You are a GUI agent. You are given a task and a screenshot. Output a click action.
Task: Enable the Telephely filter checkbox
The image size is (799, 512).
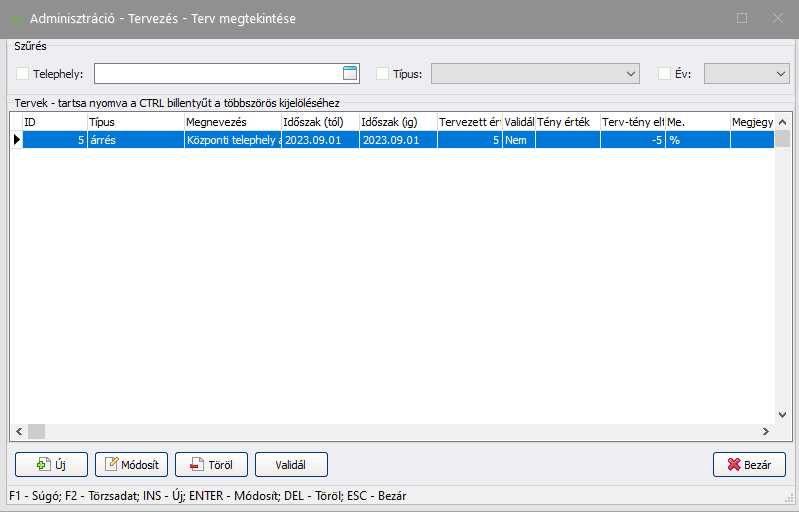point(23,73)
